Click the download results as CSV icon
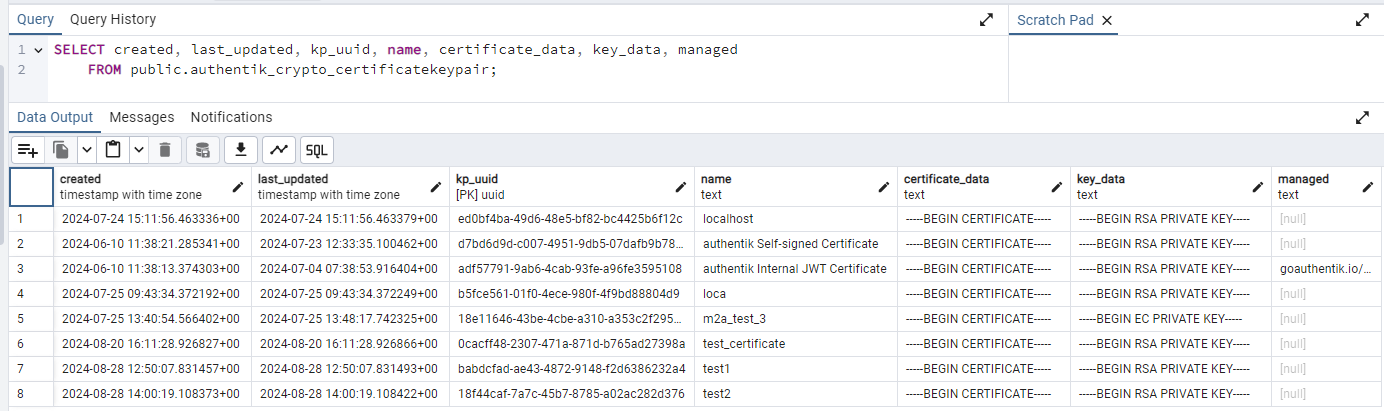 coord(240,150)
